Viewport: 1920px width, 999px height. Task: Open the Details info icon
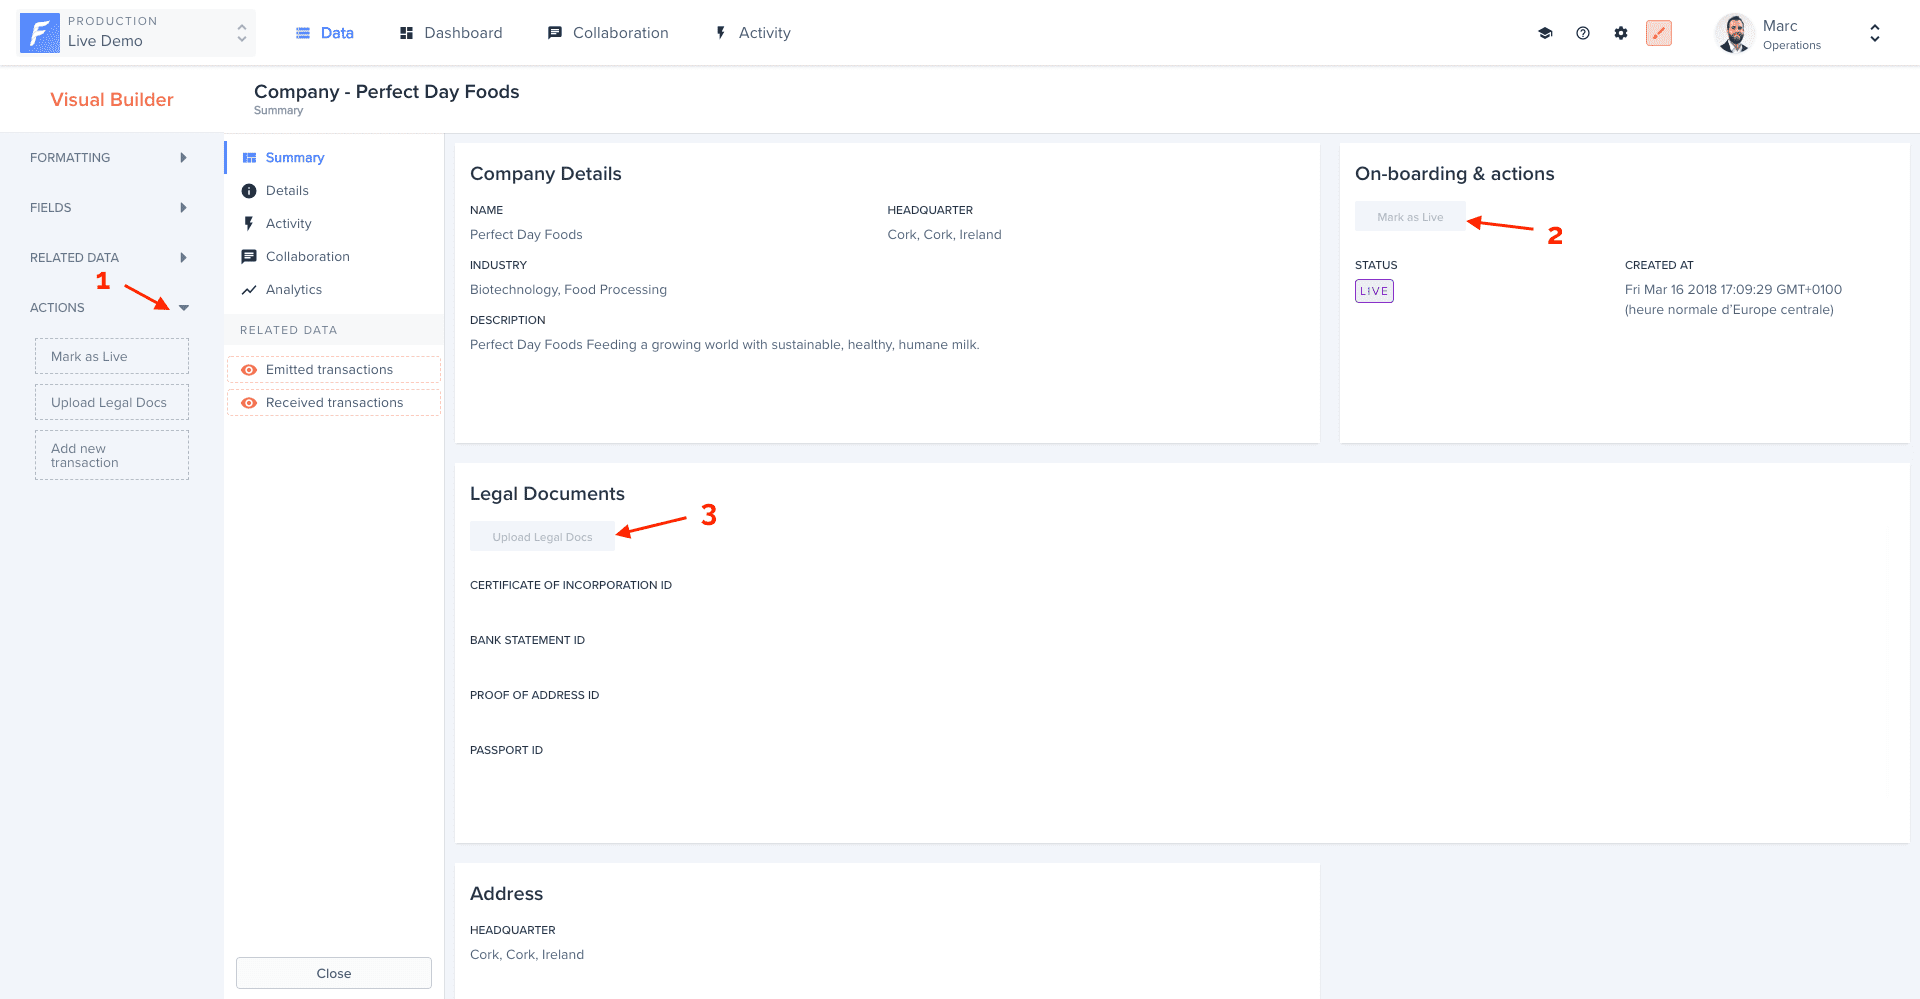pos(249,191)
